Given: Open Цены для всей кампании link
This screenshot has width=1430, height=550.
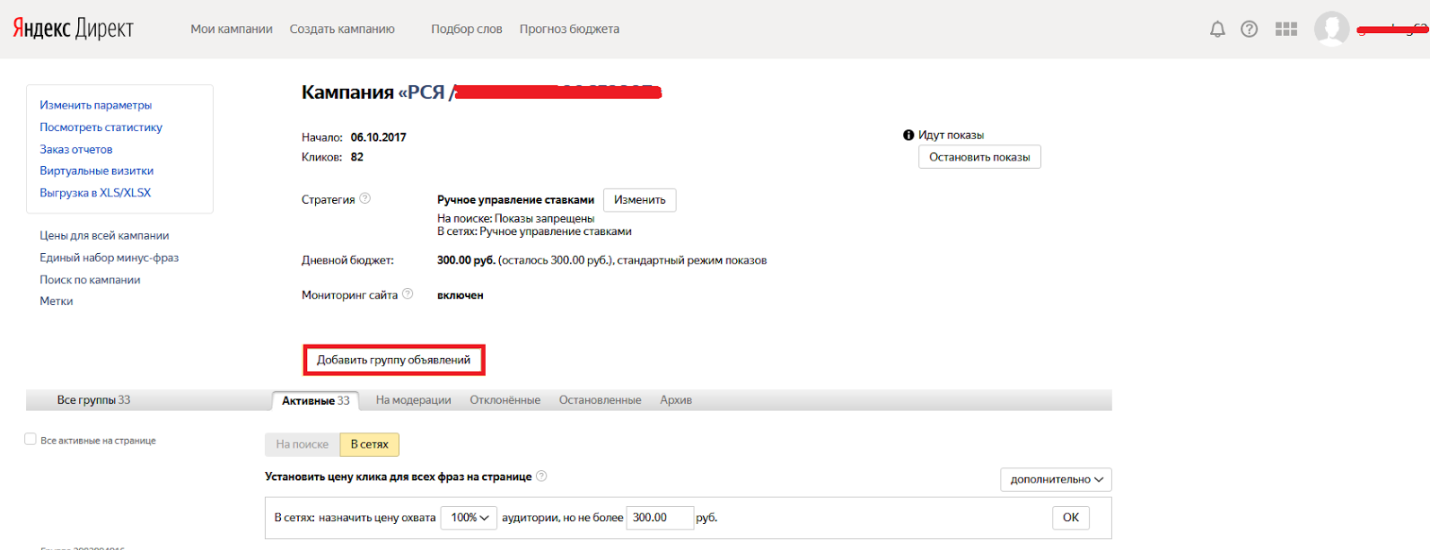Looking at the screenshot, I should pos(104,236).
